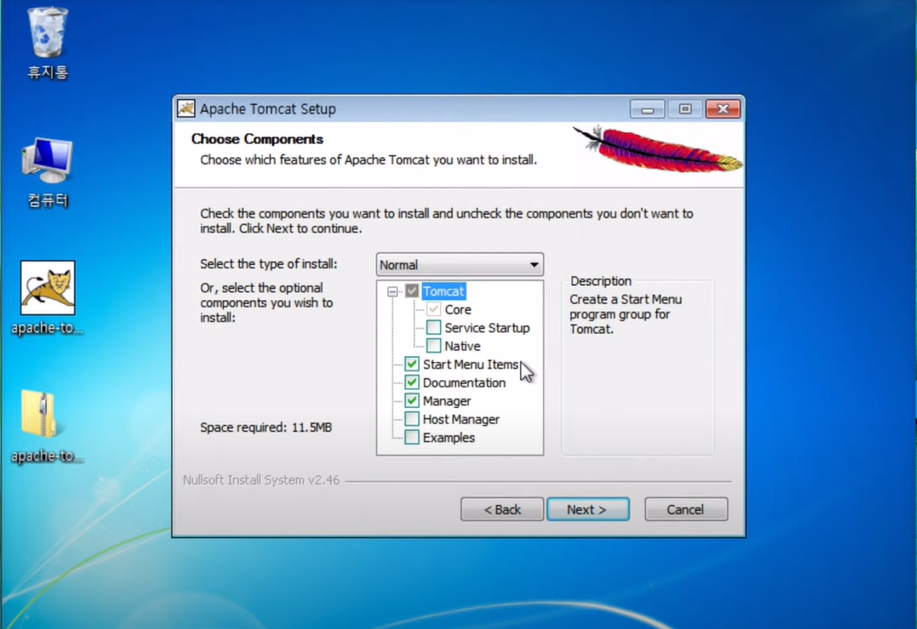Select the Documentation tree label
This screenshot has width=917, height=629.
point(464,383)
